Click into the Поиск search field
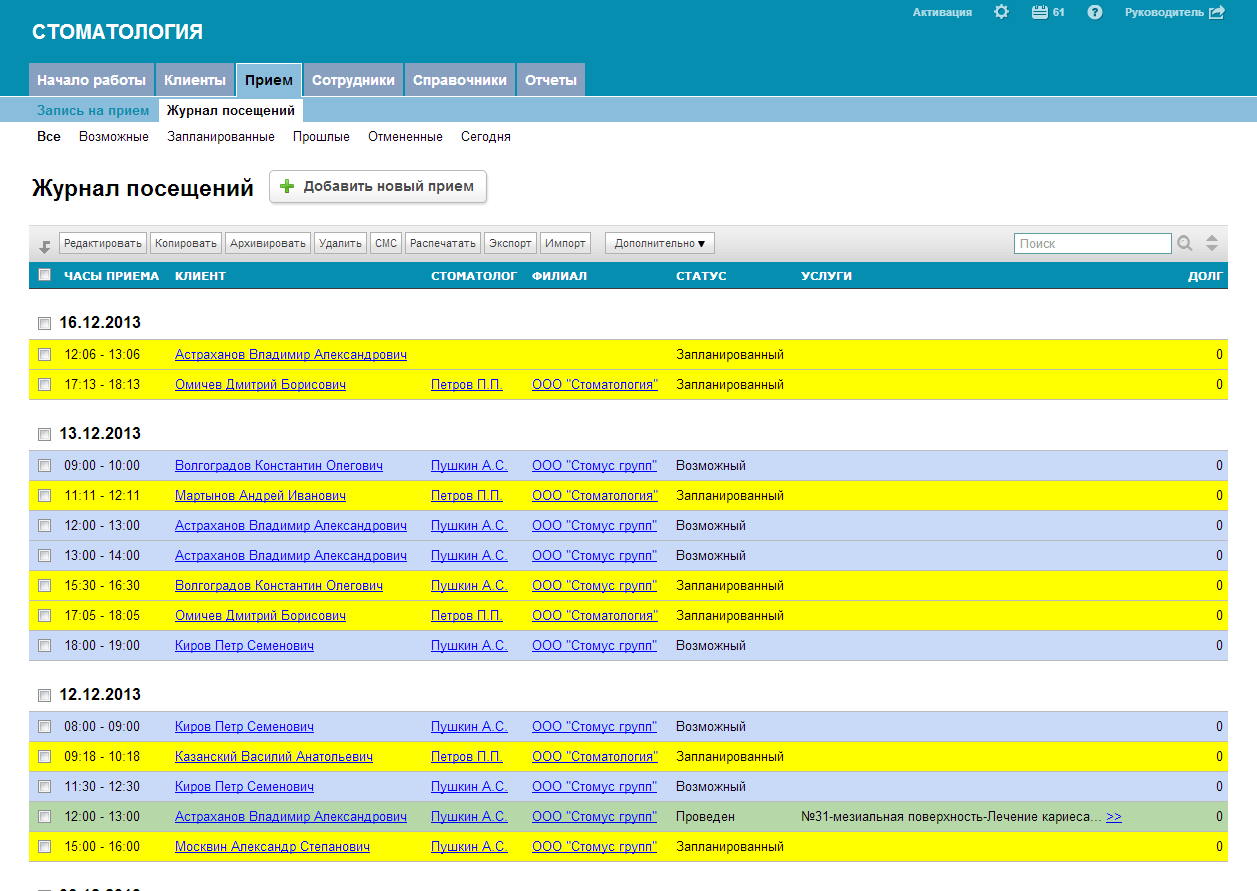The height and width of the screenshot is (891, 1257). coord(1092,243)
